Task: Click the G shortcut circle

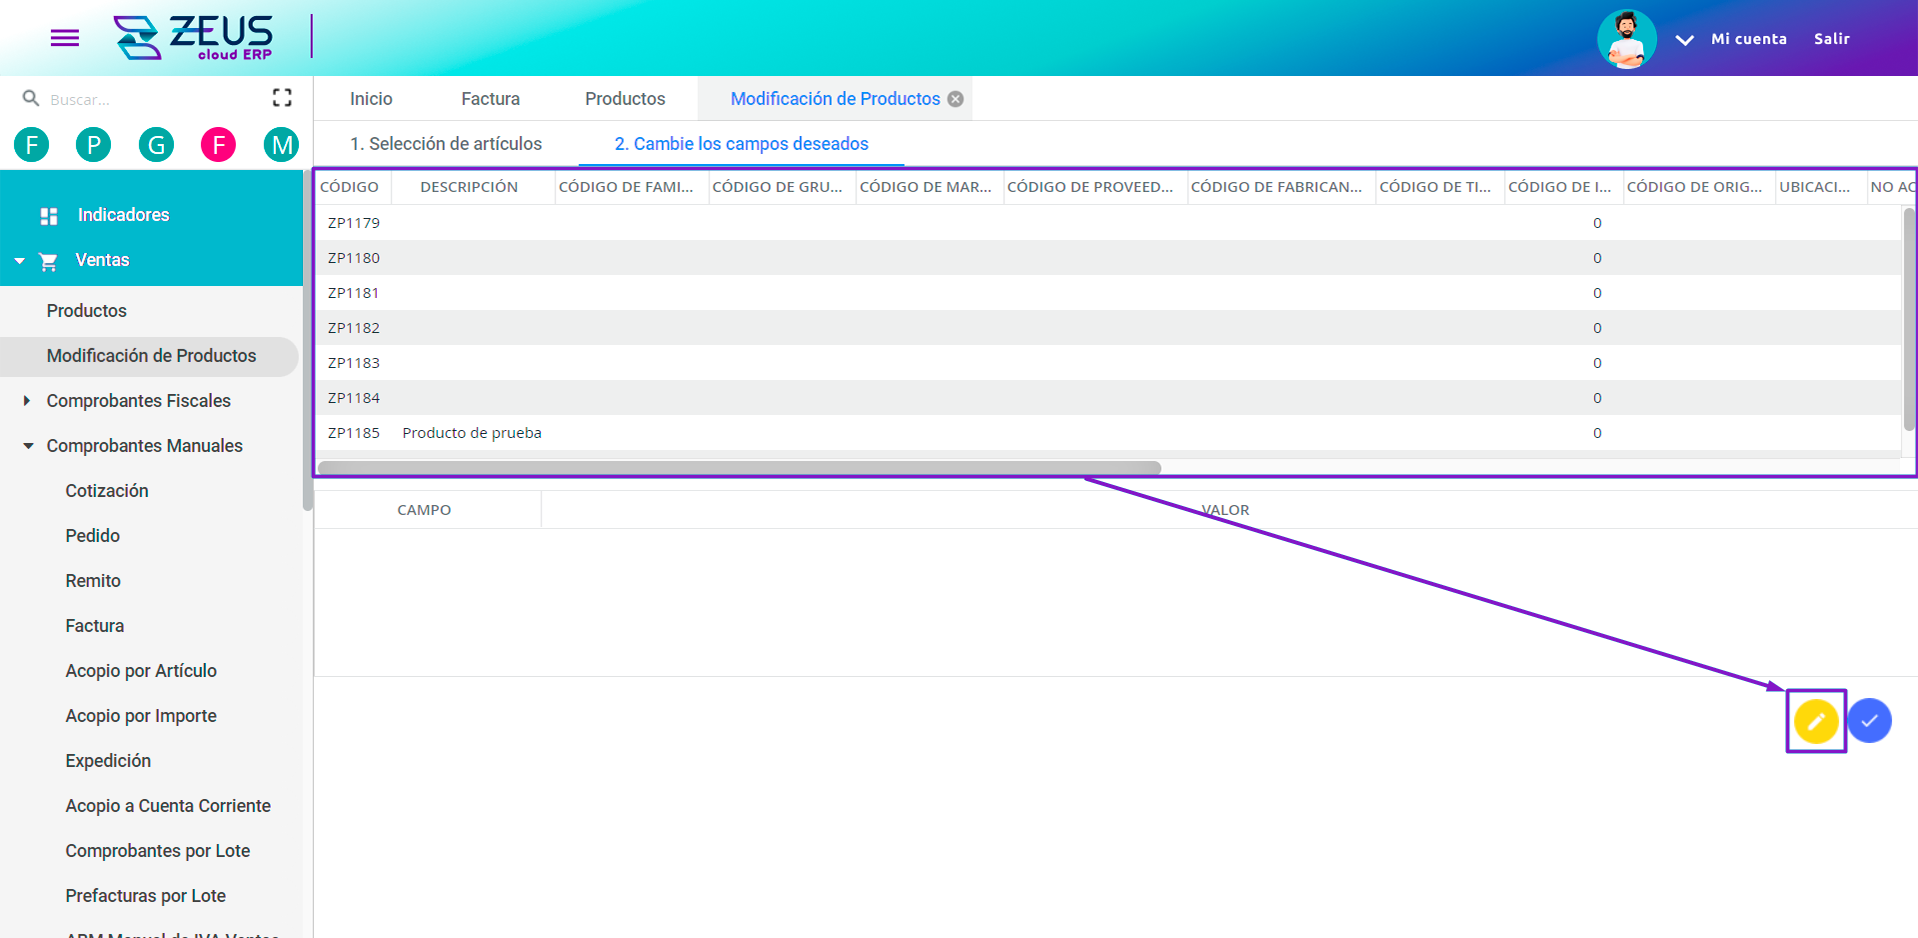Action: pyautogui.click(x=156, y=145)
